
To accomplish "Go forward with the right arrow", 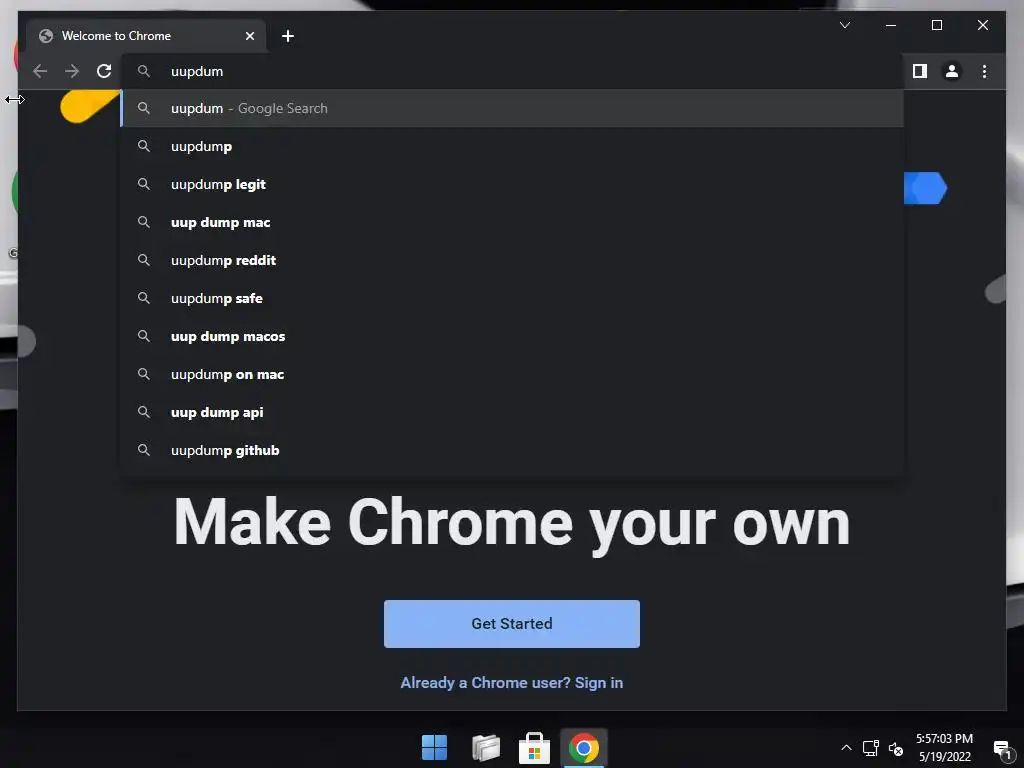I will click(x=72, y=71).
